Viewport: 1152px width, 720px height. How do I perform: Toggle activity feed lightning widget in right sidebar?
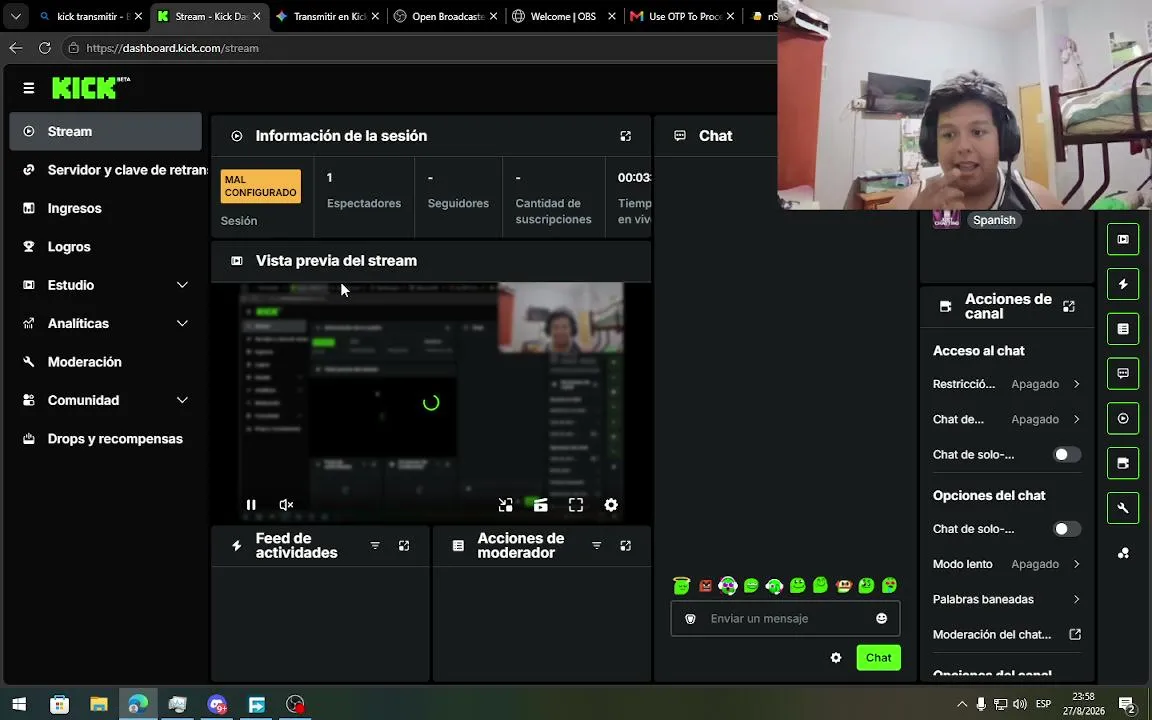tap(1123, 284)
